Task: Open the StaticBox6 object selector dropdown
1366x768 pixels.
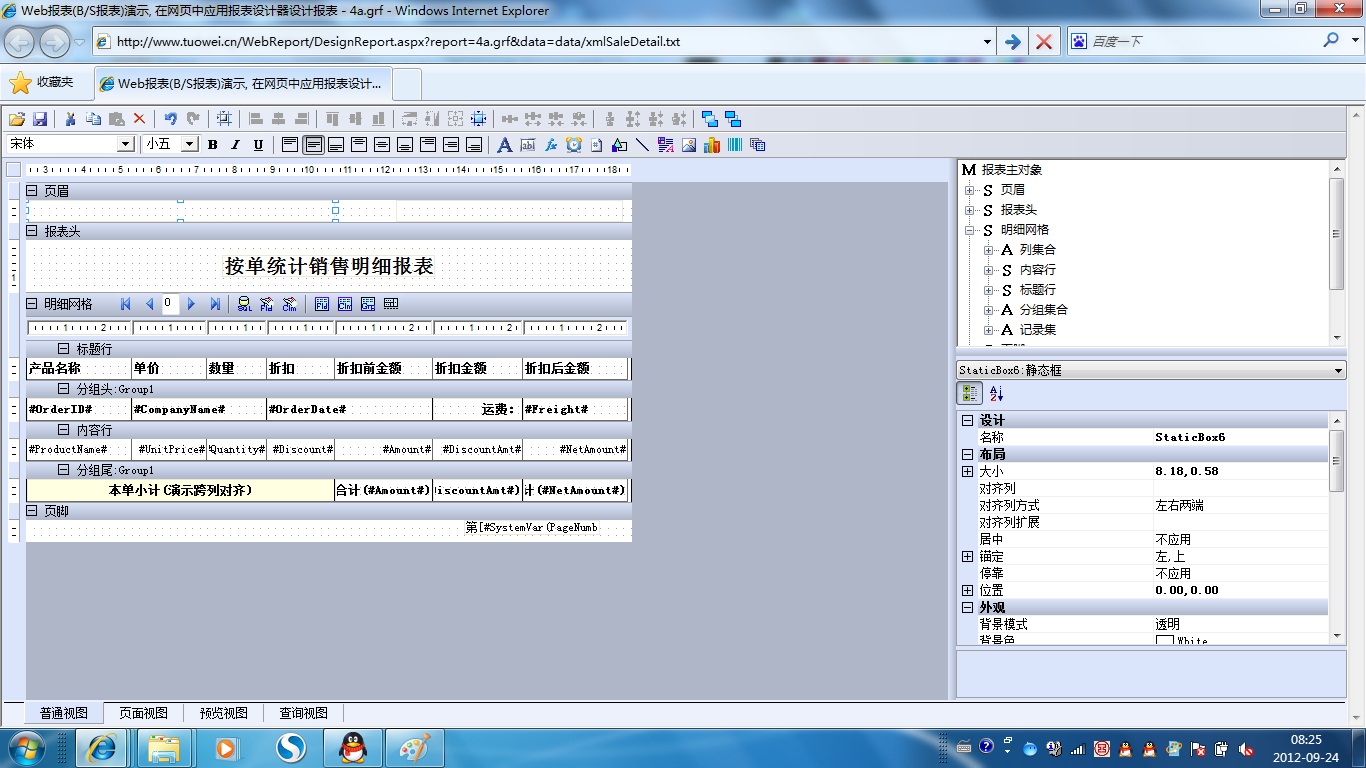Action: point(1339,371)
